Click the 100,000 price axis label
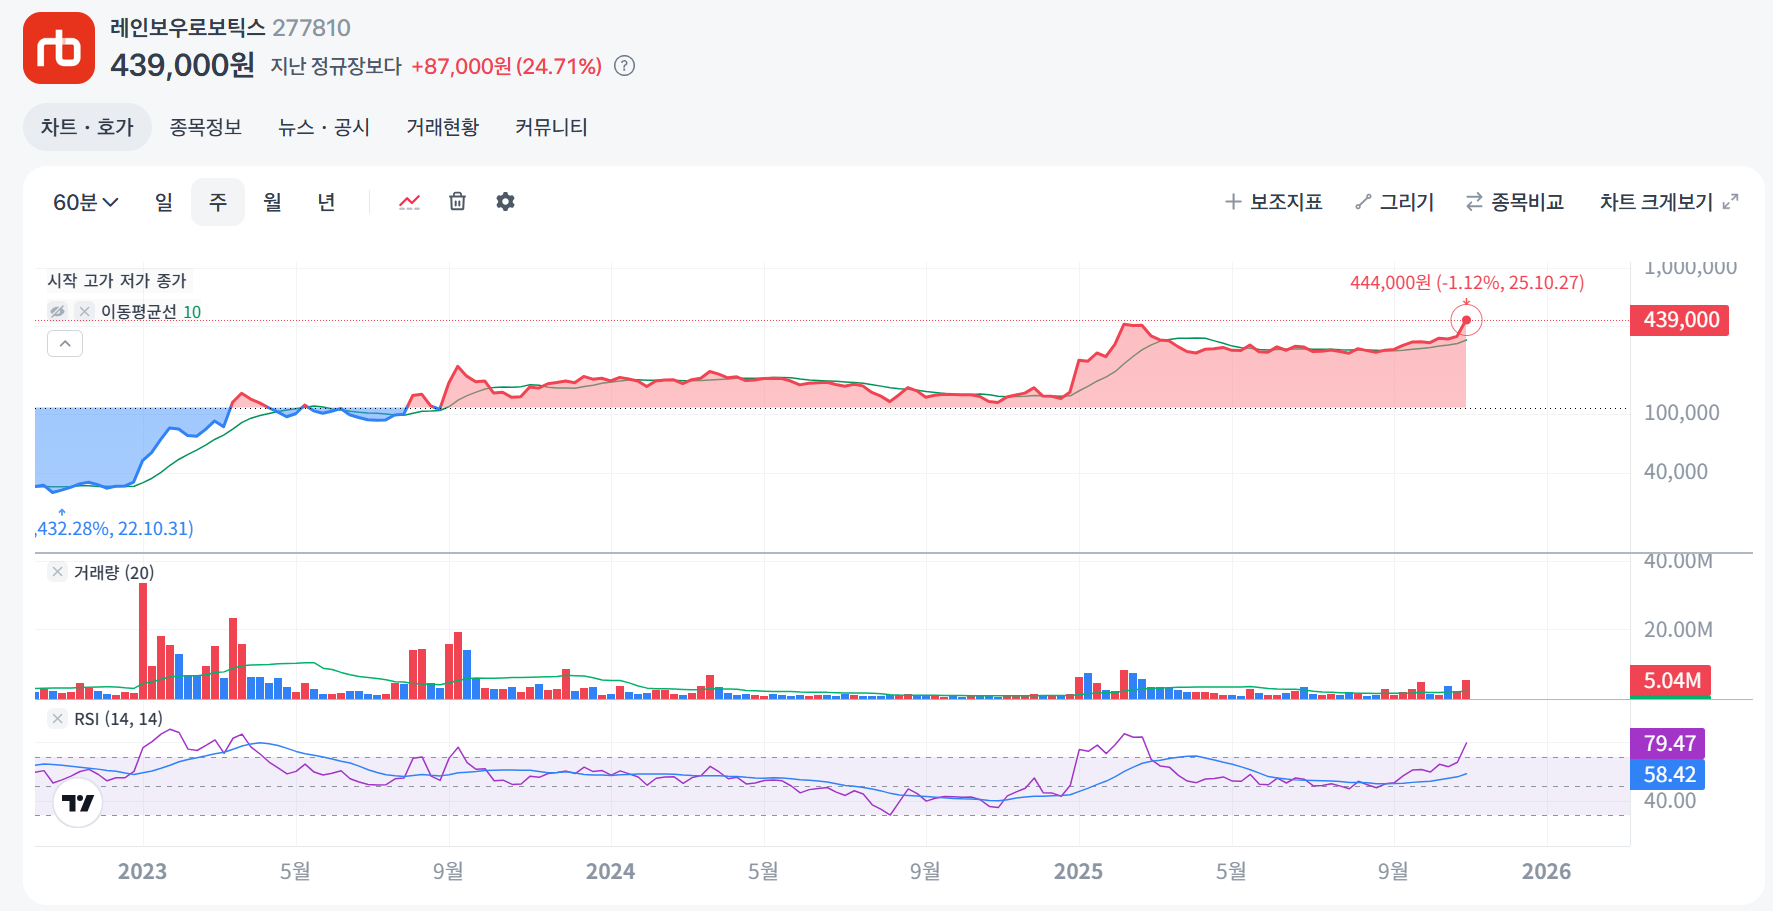Image resolution: width=1773 pixels, height=911 pixels. (1681, 412)
